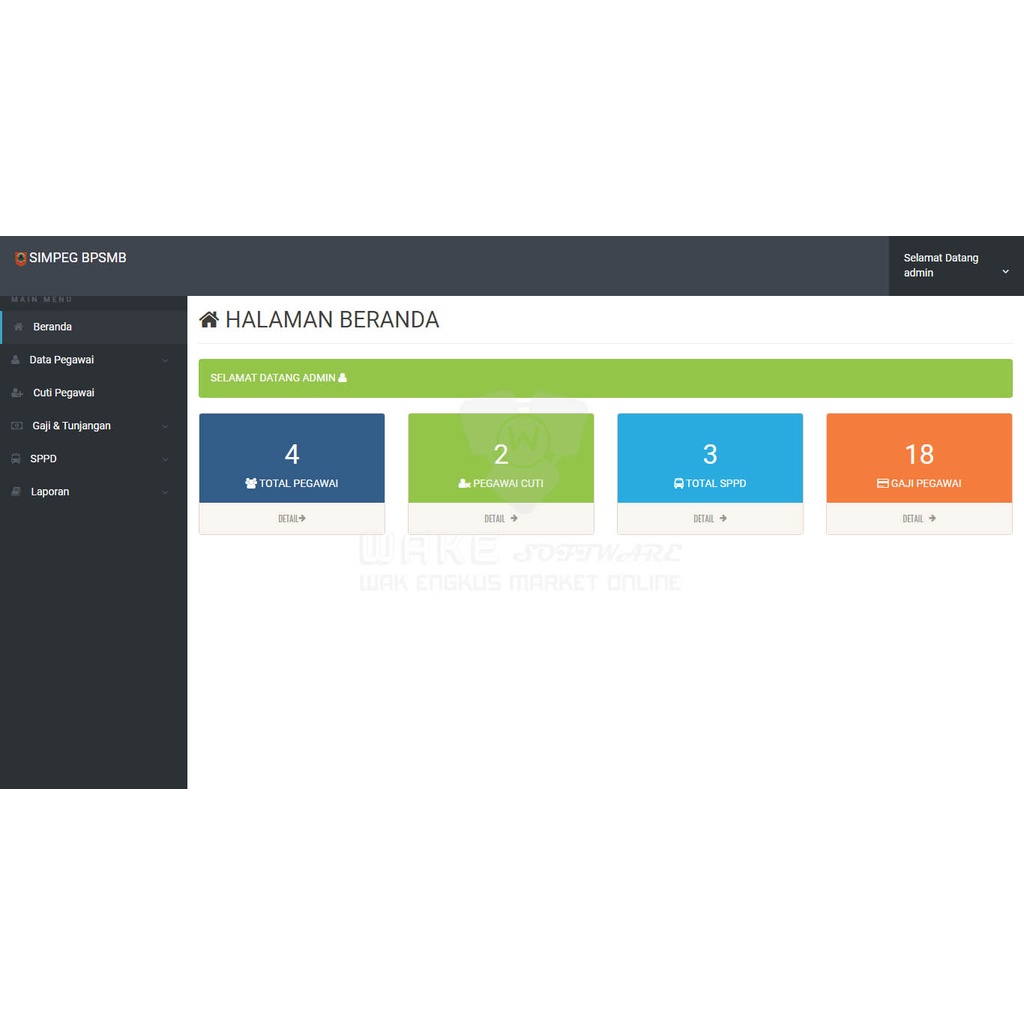Viewport: 1024px width, 1024px height.
Task: Click the home icon beside Beranda
Action: coord(18,327)
